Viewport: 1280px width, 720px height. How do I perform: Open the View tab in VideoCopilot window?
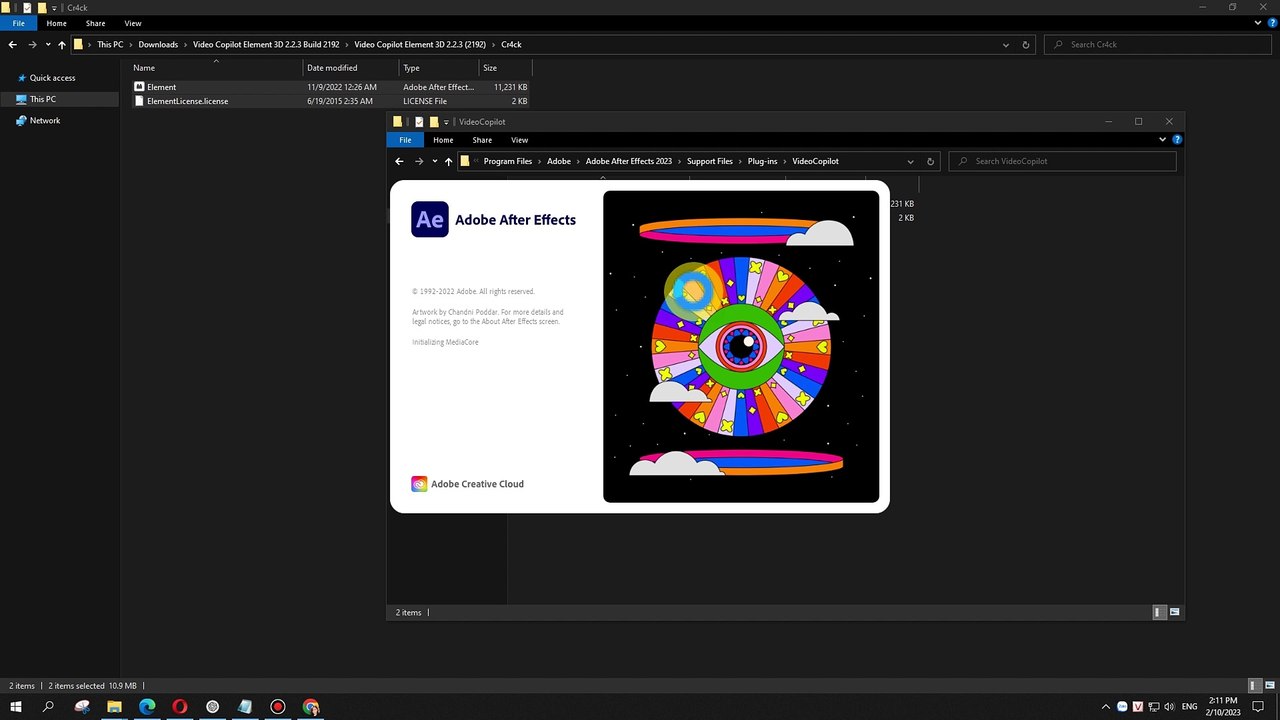[x=519, y=140]
